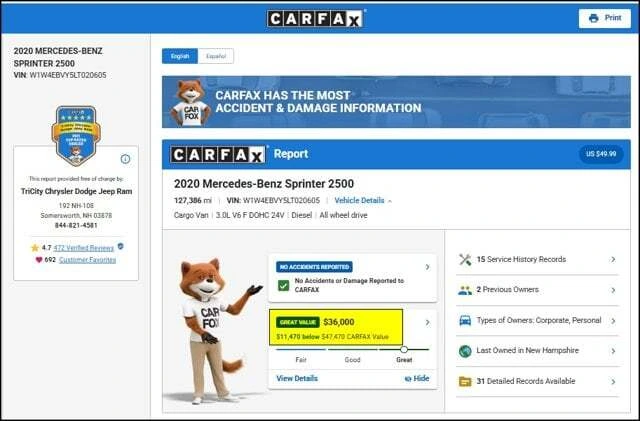Click the $36,000 price text
This screenshot has height=421, width=640.
pos(339,322)
